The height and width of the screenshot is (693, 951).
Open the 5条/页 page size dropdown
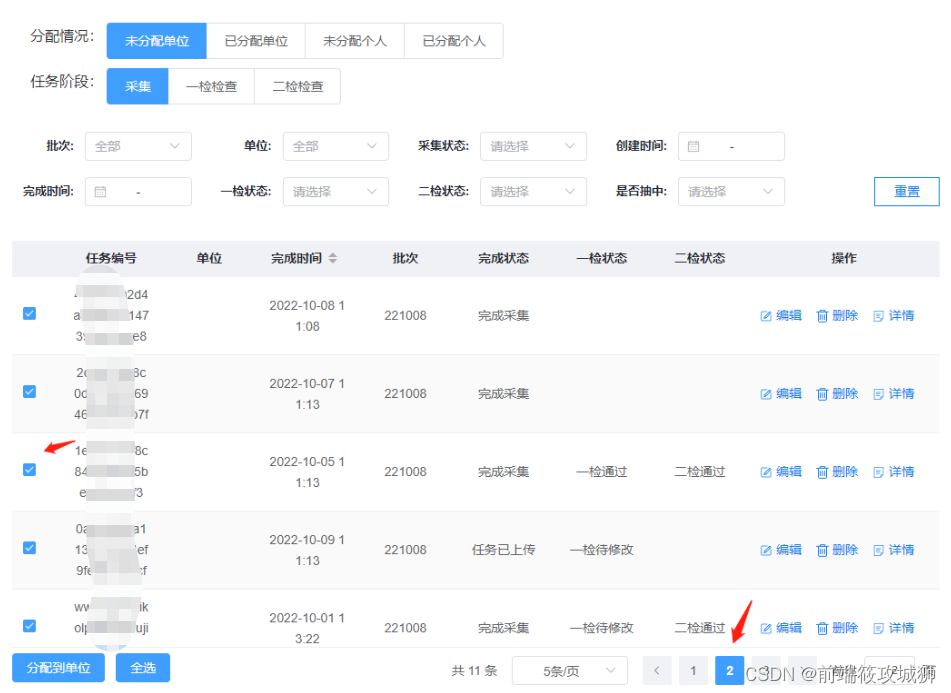[x=570, y=671]
